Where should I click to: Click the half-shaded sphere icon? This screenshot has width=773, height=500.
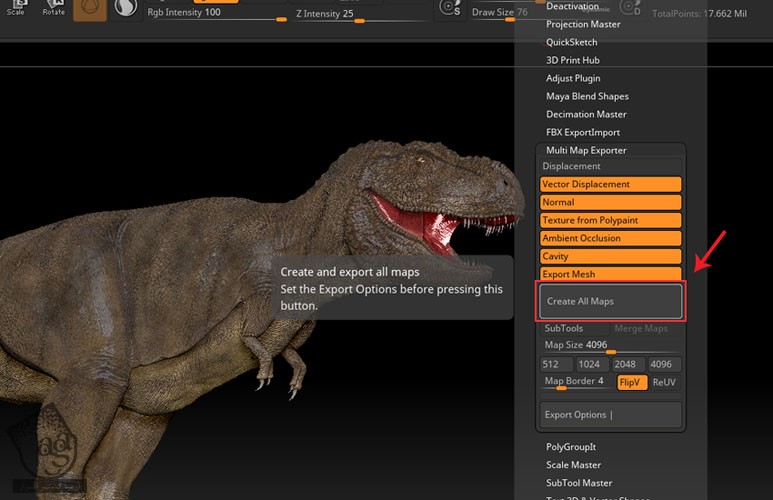click(126, 9)
